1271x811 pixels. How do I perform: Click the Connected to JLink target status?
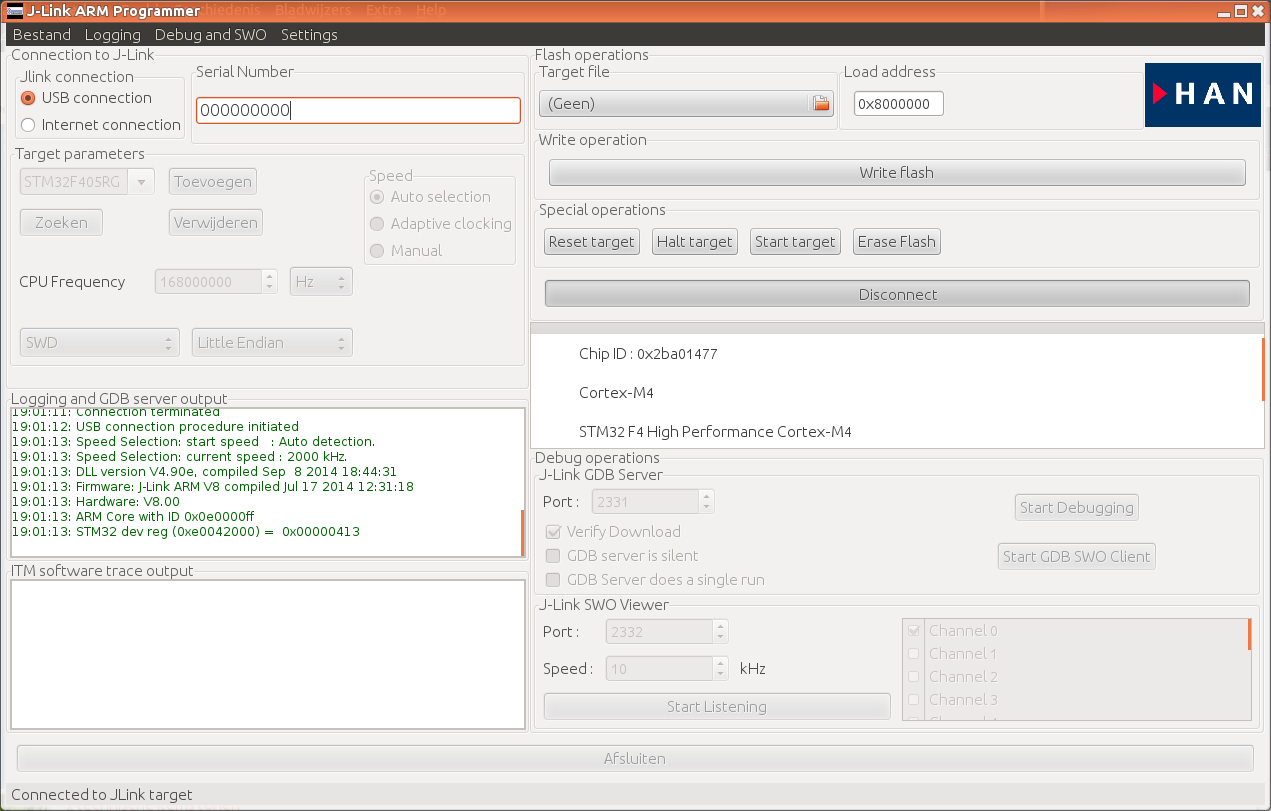click(102, 795)
